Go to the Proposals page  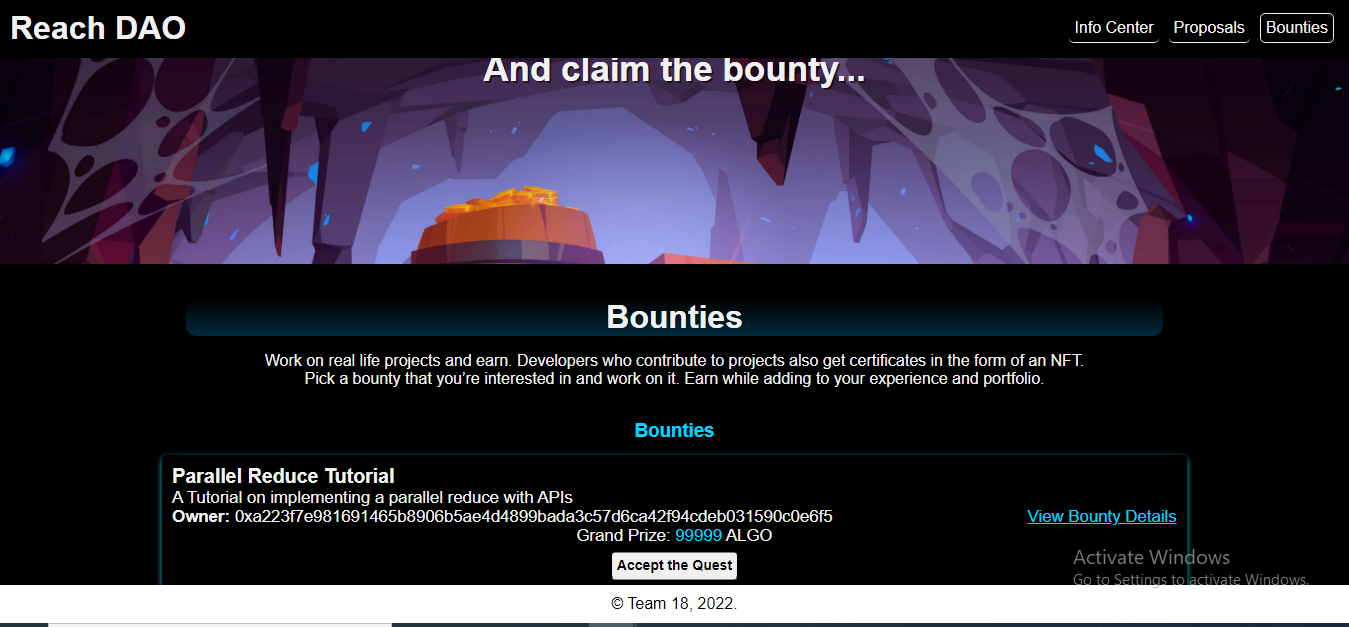(x=1209, y=28)
